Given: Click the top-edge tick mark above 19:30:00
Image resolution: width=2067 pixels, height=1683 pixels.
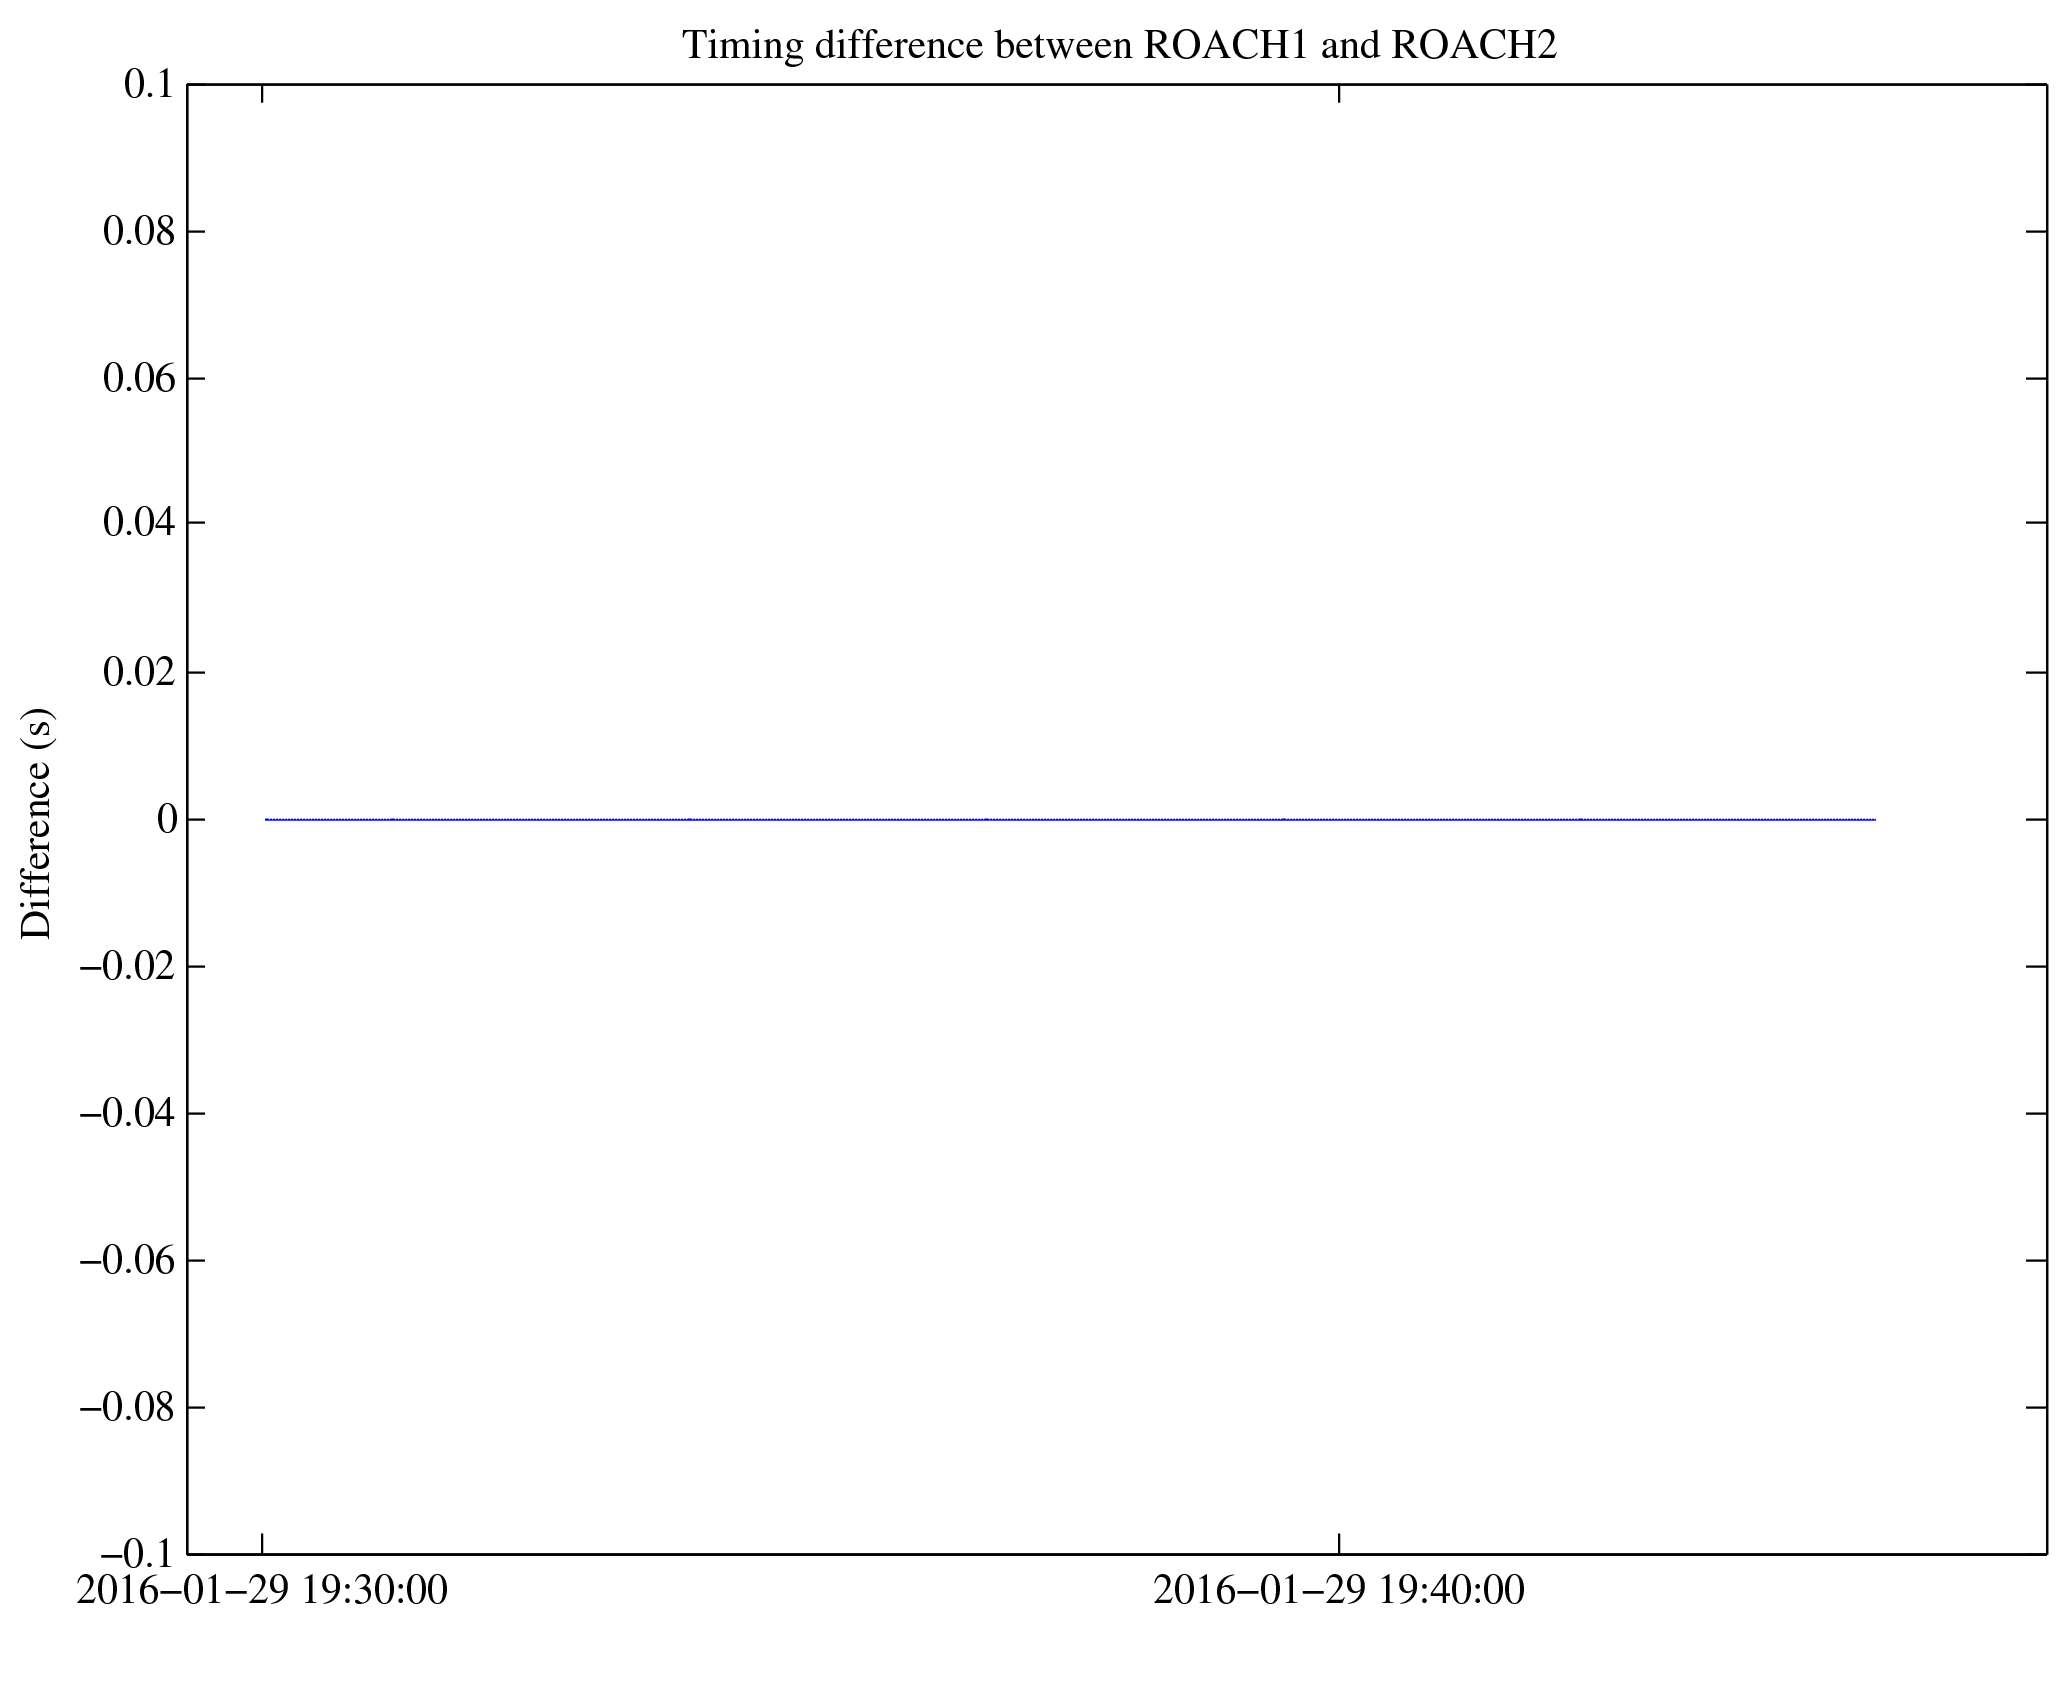Looking at the screenshot, I should (x=263, y=94).
